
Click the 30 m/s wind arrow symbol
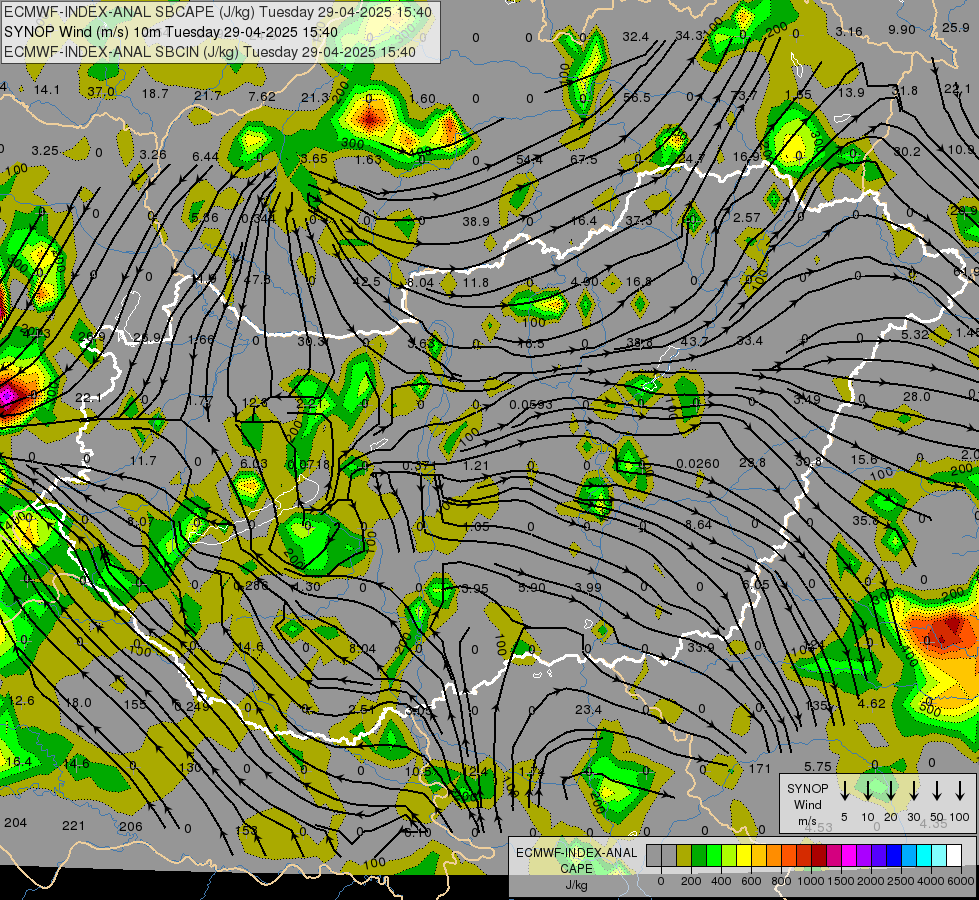(x=914, y=790)
